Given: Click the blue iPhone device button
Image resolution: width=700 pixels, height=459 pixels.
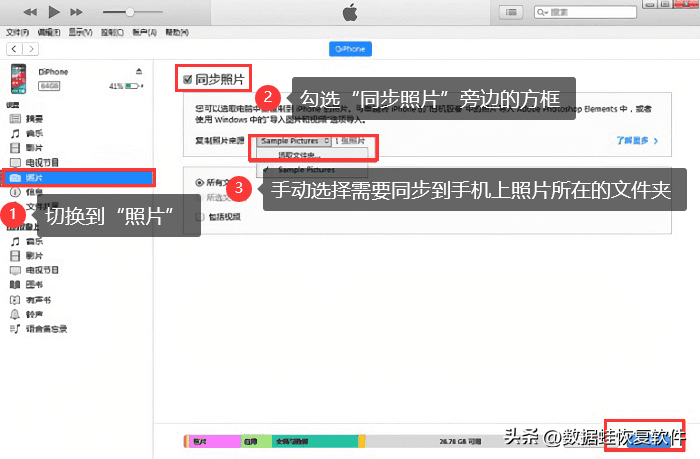Looking at the screenshot, I should tap(350, 49).
